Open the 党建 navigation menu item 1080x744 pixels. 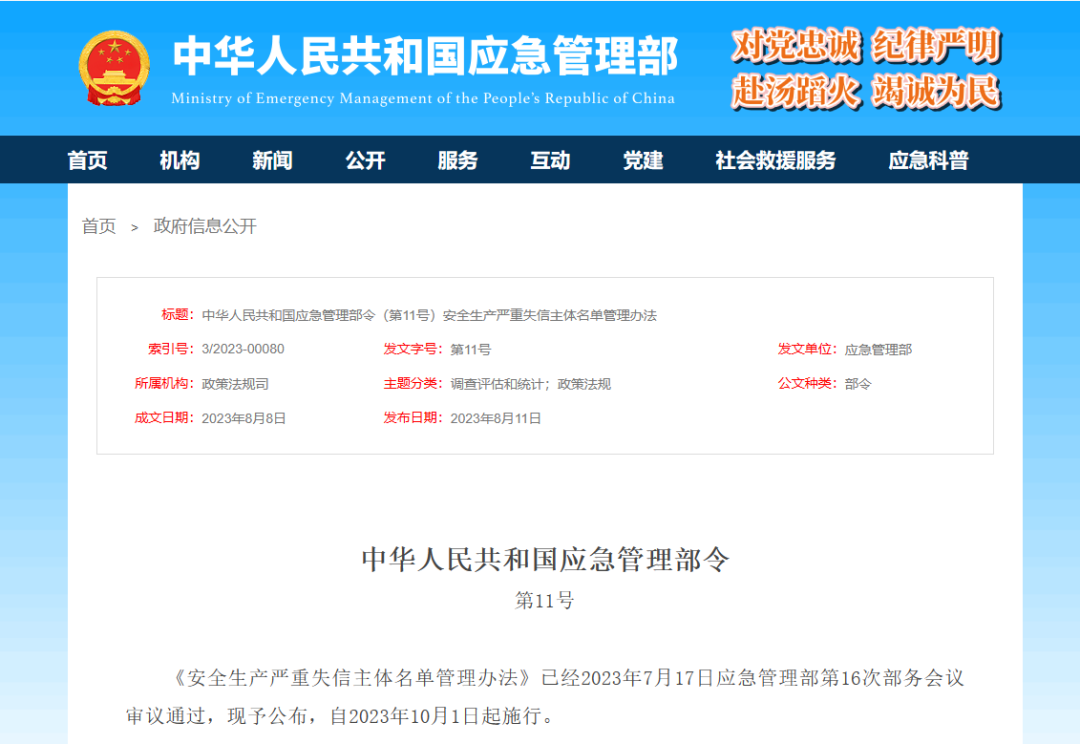click(643, 161)
